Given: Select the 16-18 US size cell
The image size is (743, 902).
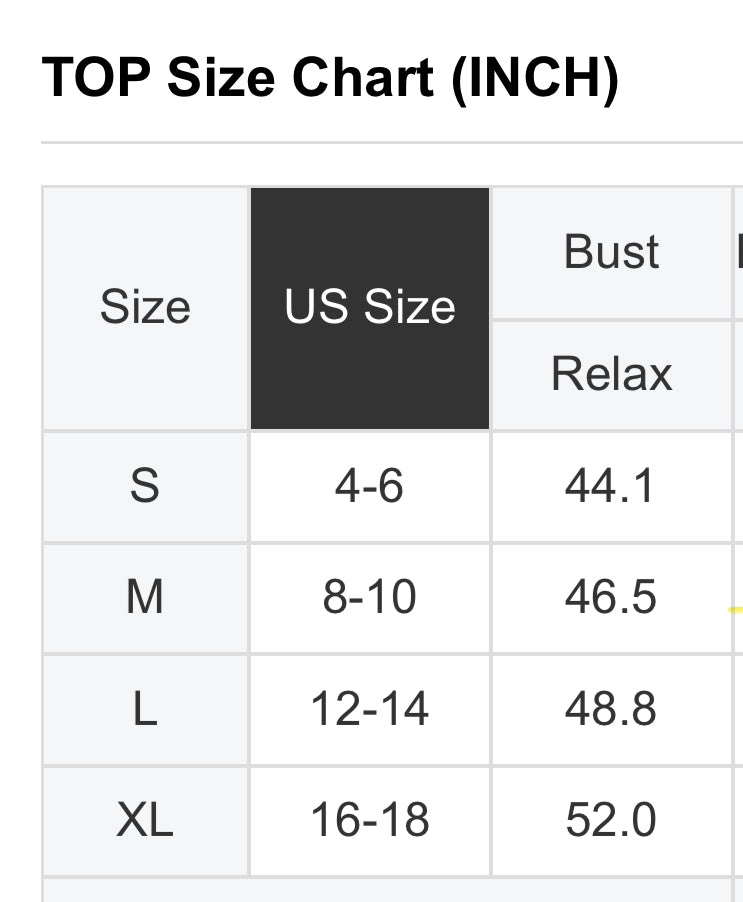Looking at the screenshot, I should (370, 821).
